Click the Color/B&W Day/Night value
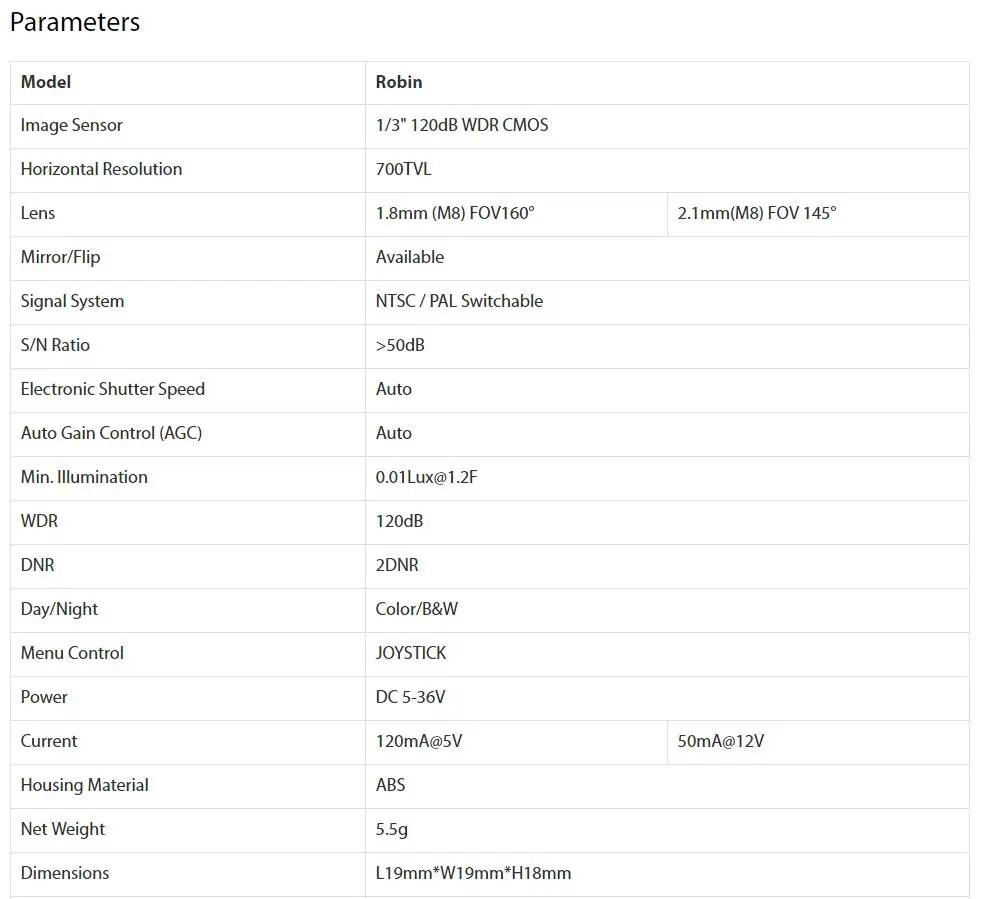Image resolution: width=991 pixels, height=899 pixels. click(x=416, y=609)
